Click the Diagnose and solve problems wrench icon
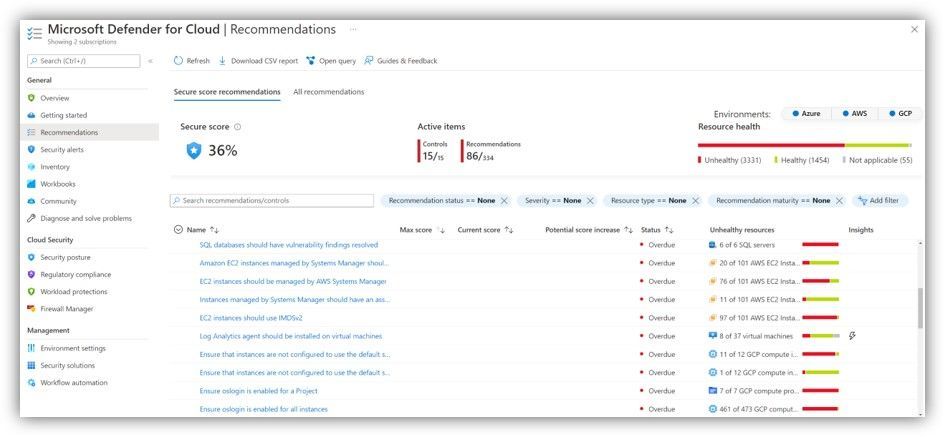This screenshot has width=944, height=437. click(31, 218)
